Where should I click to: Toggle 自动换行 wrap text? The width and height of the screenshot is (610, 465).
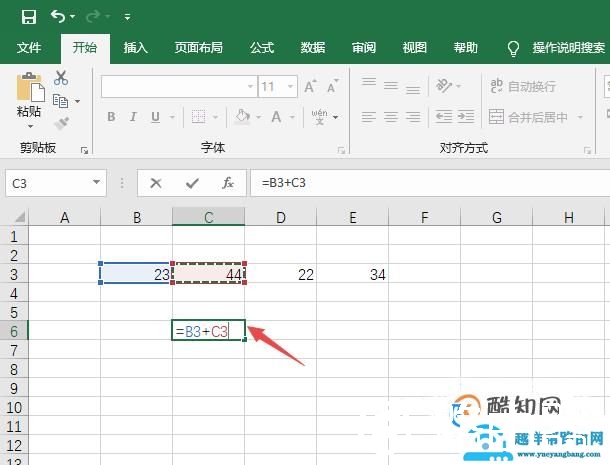tap(523, 86)
